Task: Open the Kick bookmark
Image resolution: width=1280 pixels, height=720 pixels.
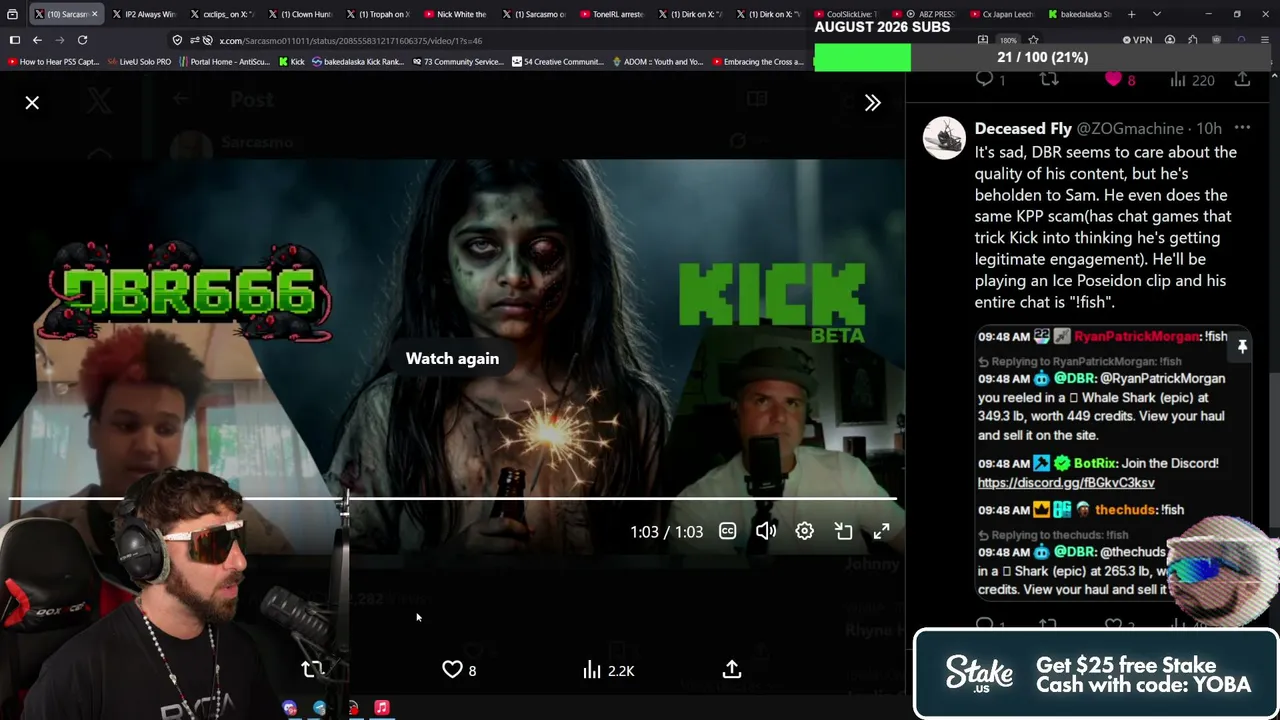Action: (x=291, y=62)
